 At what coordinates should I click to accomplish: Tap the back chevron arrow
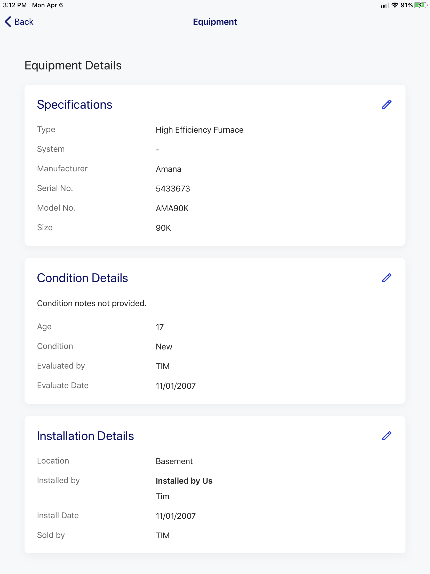pyautogui.click(x=8, y=22)
